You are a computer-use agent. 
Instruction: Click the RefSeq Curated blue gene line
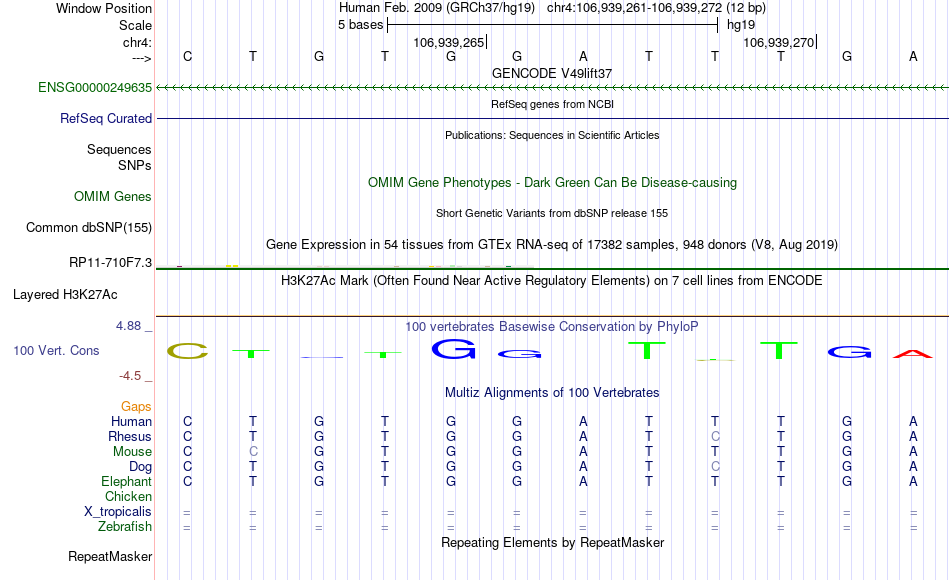(x=552, y=118)
